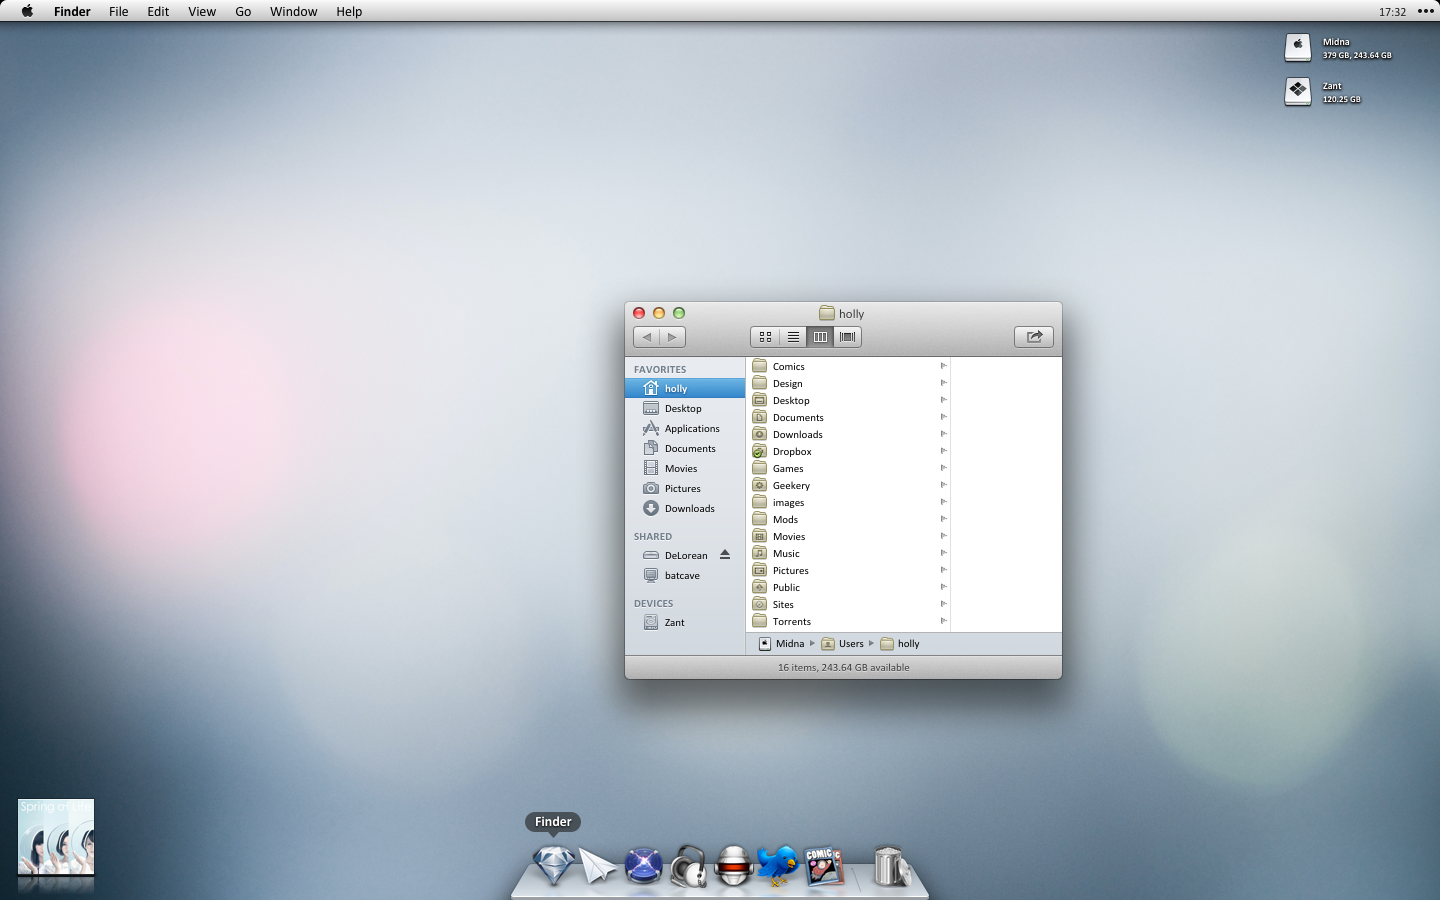
Task: Go forward in Finder window
Action: (x=672, y=337)
